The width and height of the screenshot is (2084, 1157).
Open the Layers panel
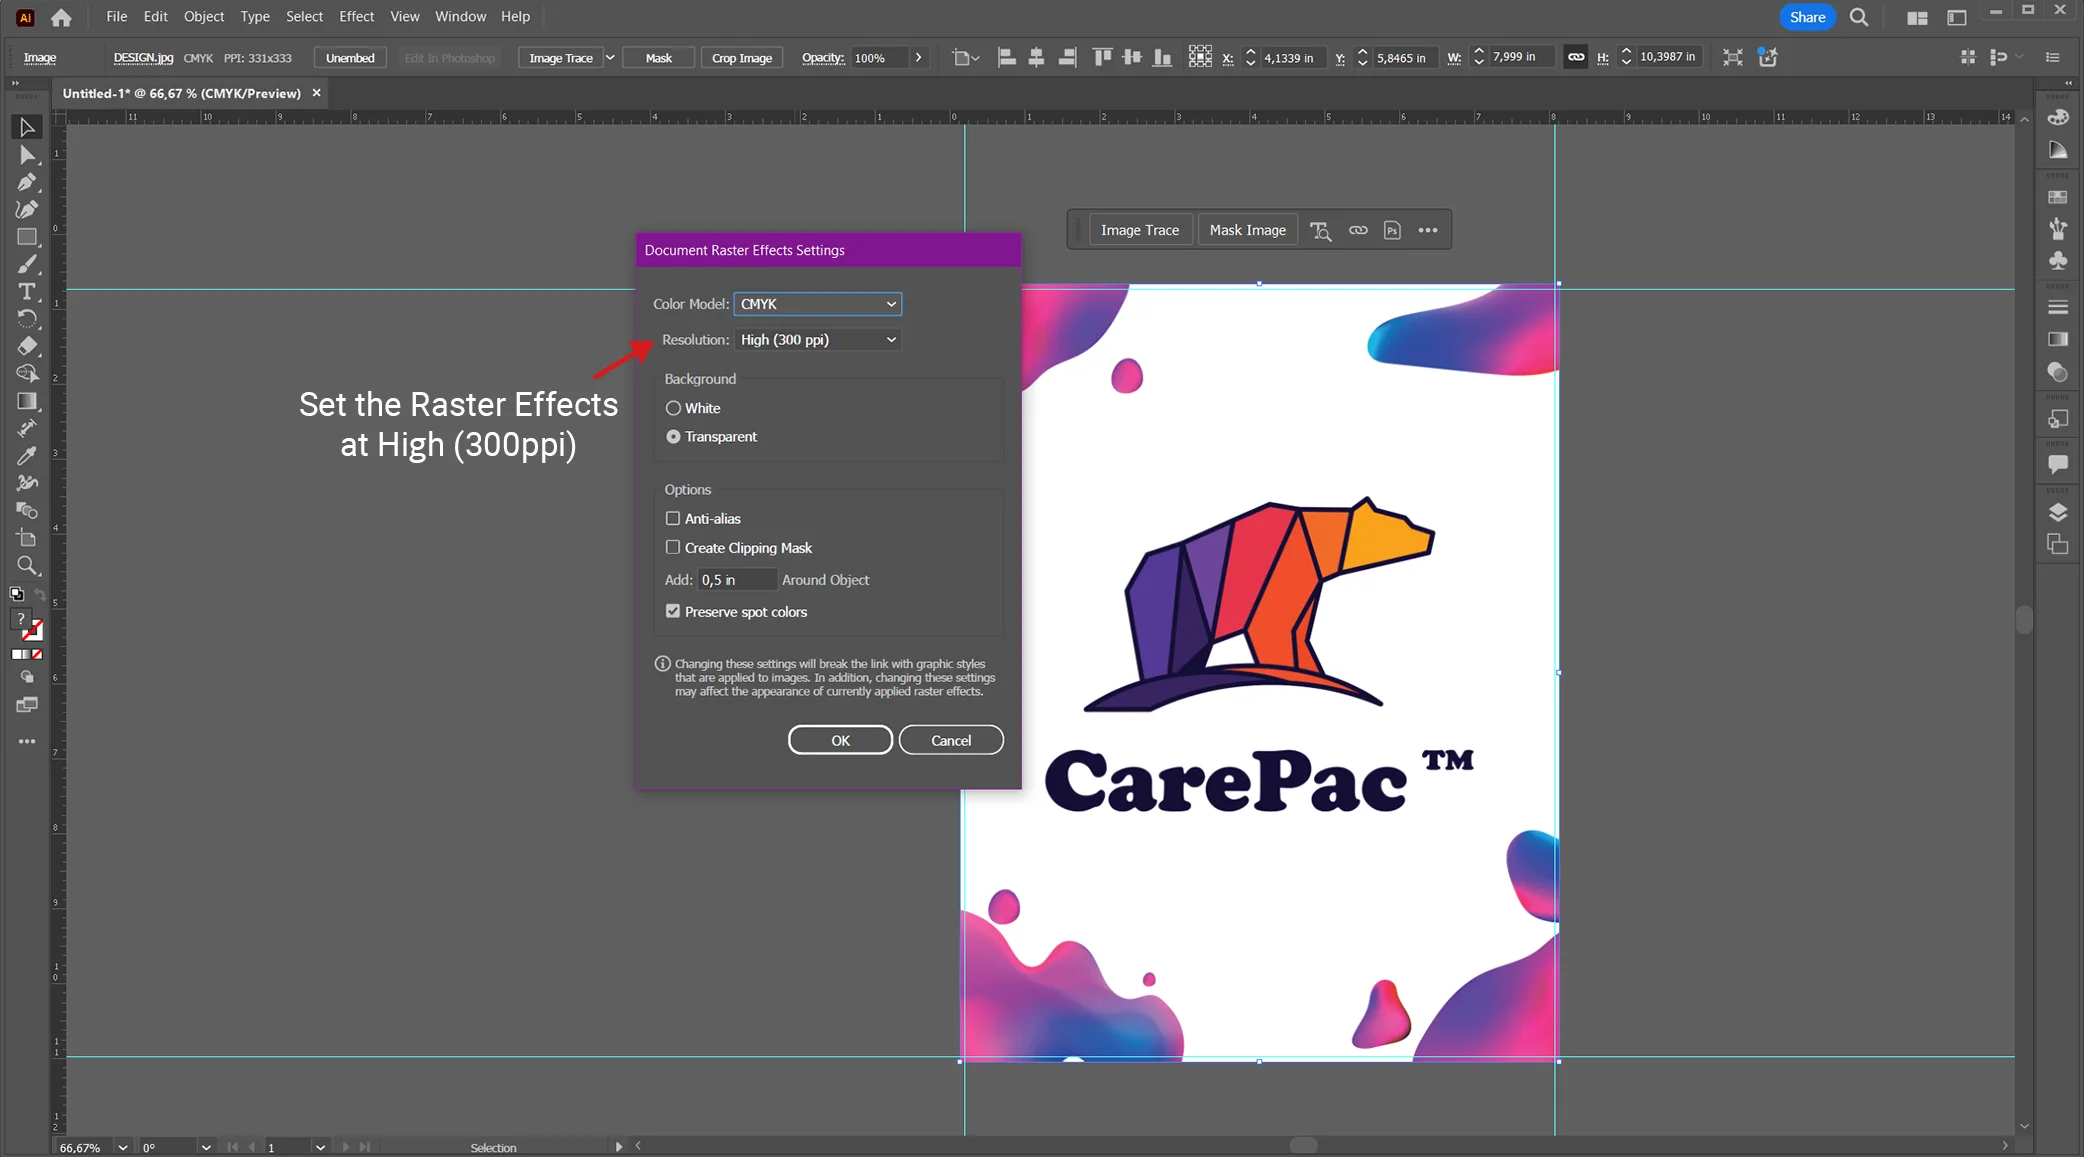tap(2058, 512)
